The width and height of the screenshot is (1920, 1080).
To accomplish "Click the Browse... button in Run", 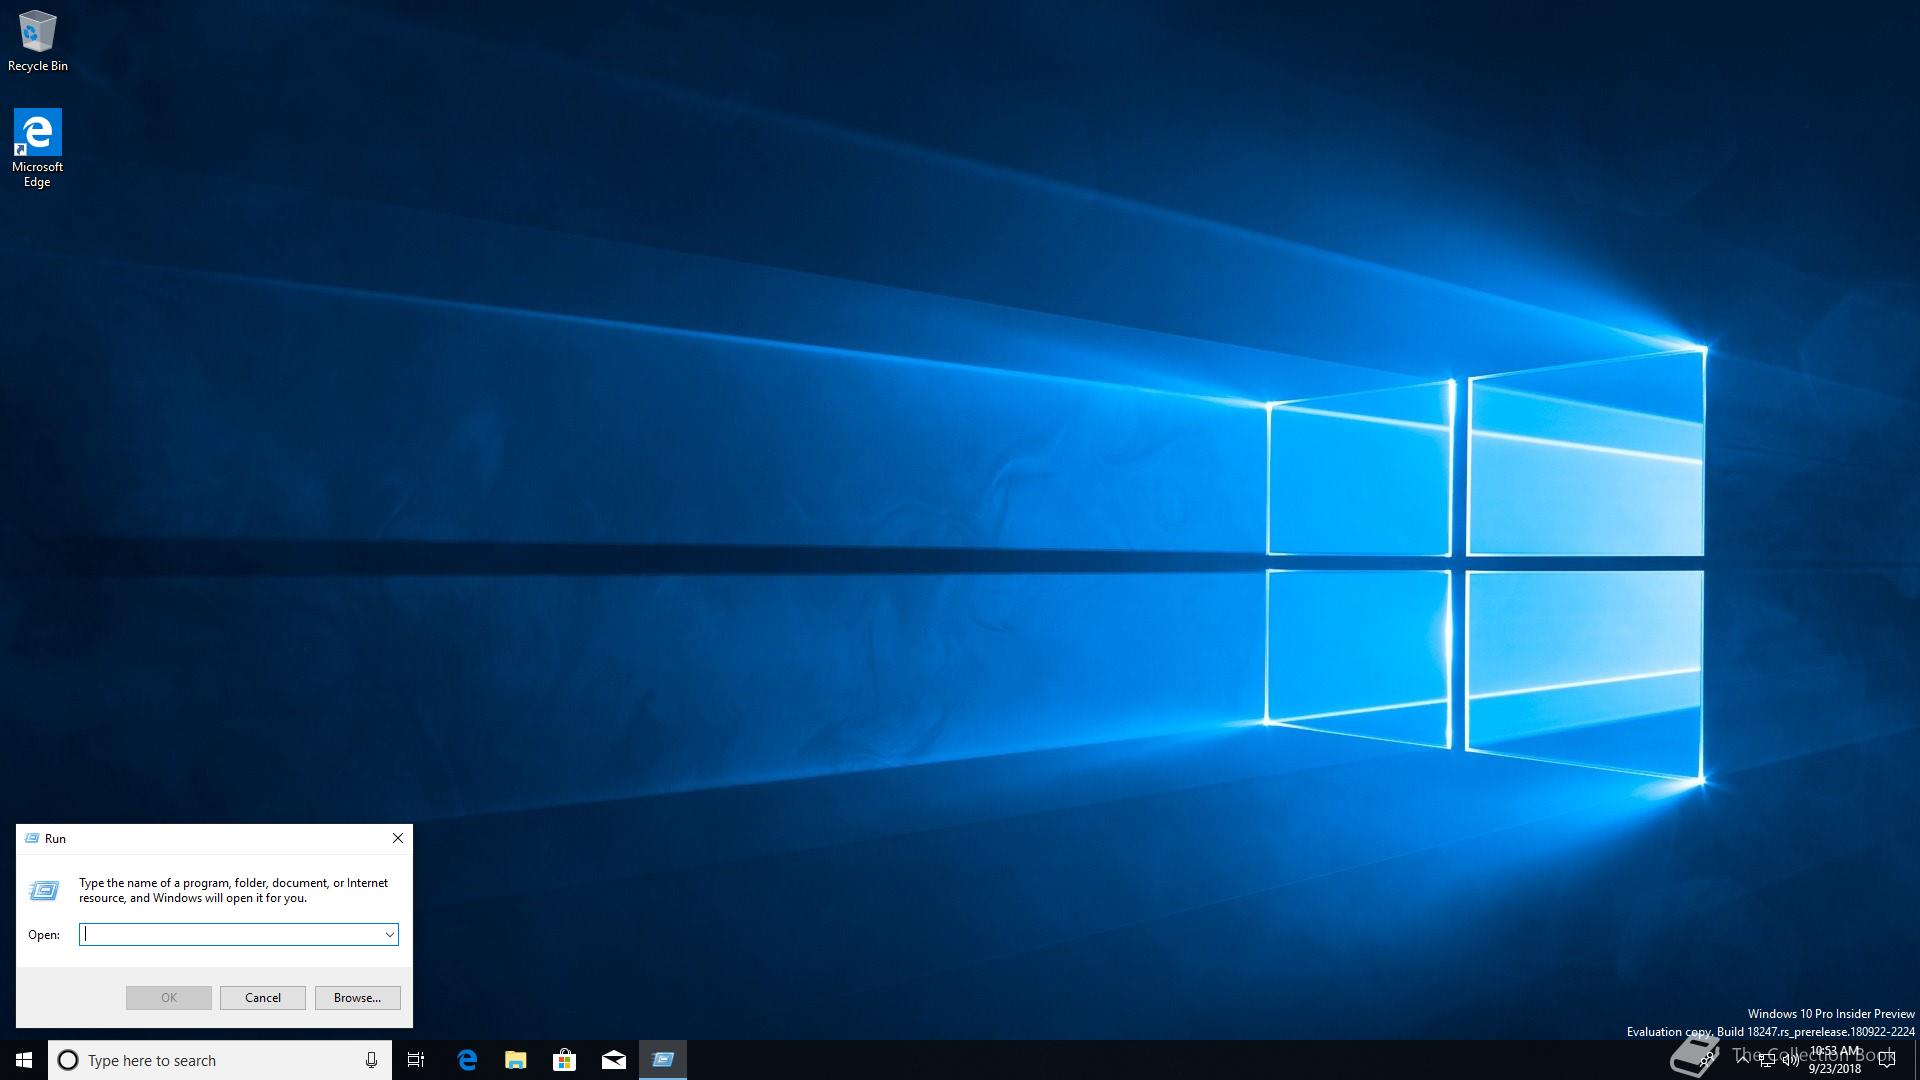I will 357,998.
